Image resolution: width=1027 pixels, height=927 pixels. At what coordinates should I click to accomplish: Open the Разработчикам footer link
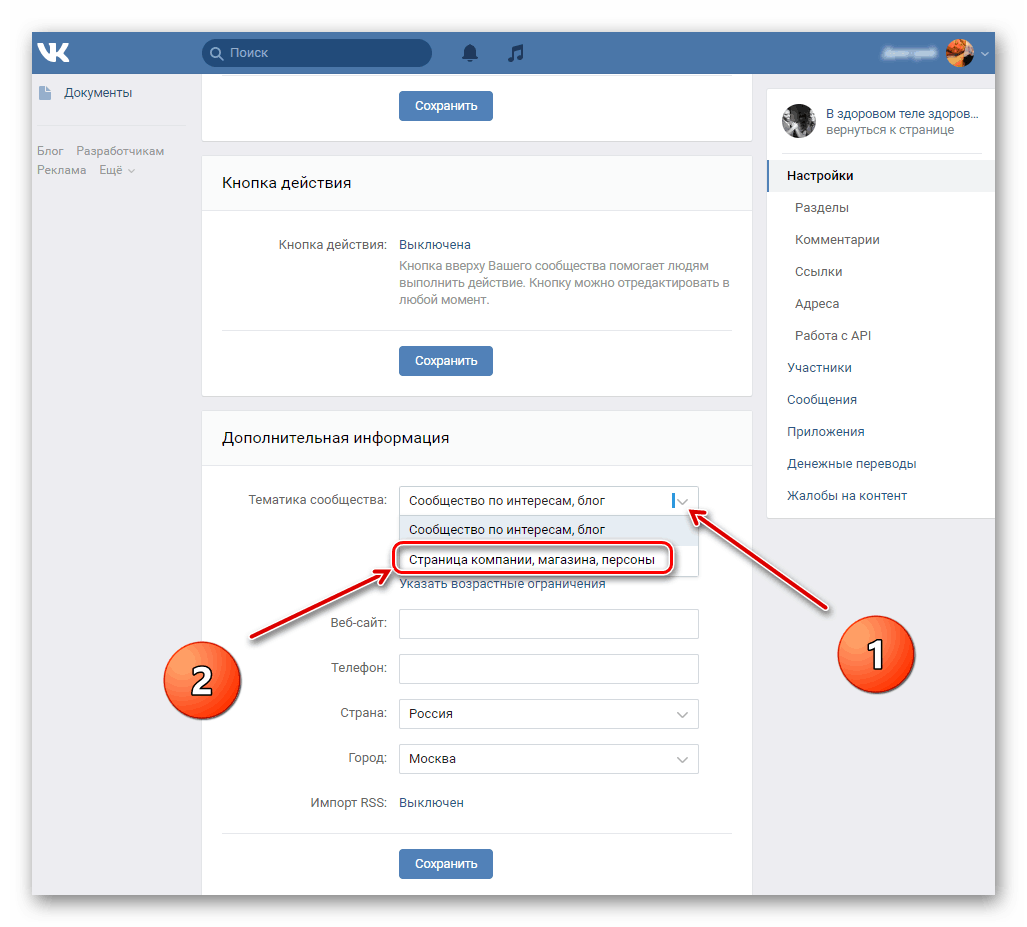tap(120, 151)
